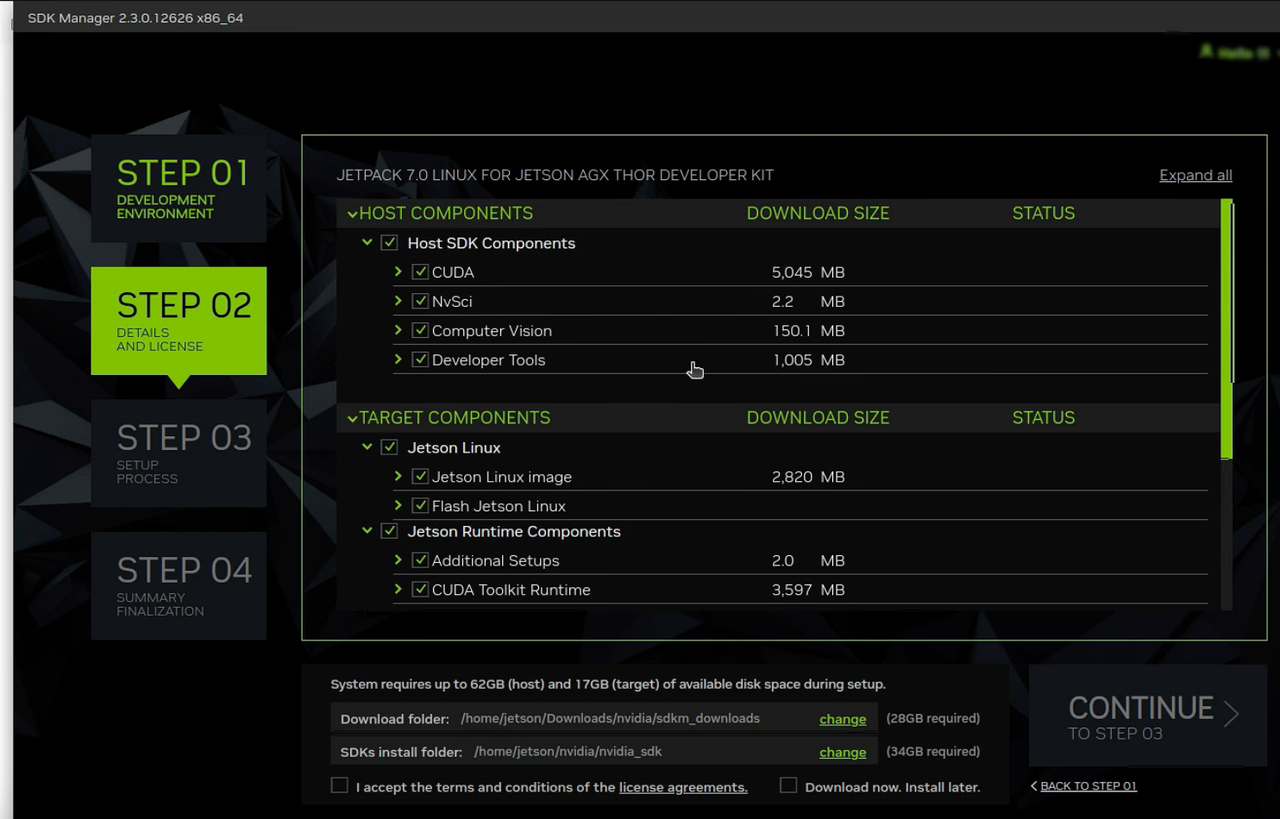Expand the Jetson Linux image row chevron
Image resolution: width=1280 pixels, height=819 pixels.
point(398,476)
